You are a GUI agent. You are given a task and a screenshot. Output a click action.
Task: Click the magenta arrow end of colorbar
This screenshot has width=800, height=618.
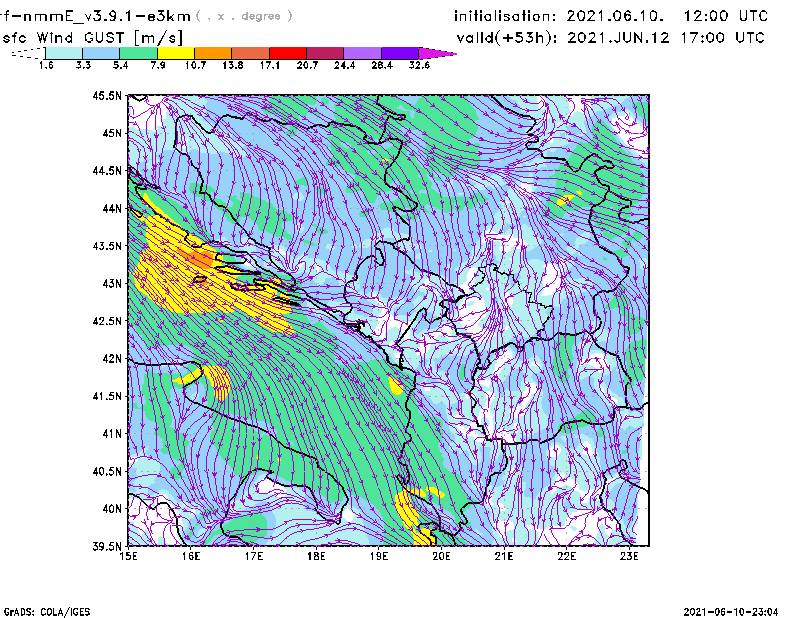437,53
